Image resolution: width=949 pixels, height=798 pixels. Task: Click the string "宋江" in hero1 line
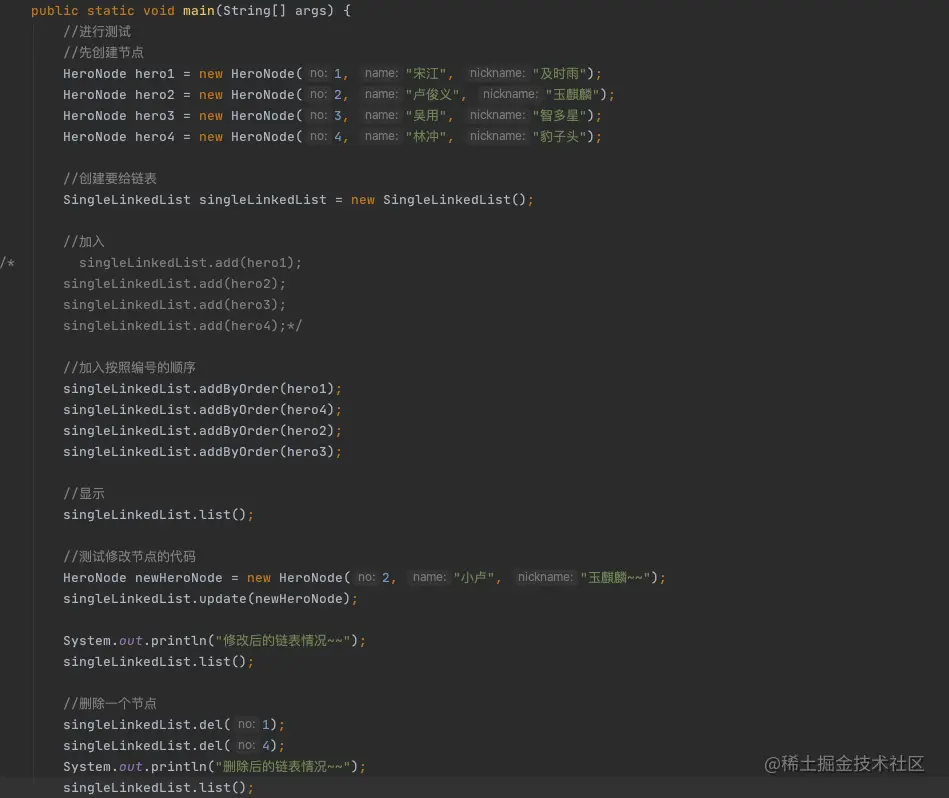click(425, 74)
